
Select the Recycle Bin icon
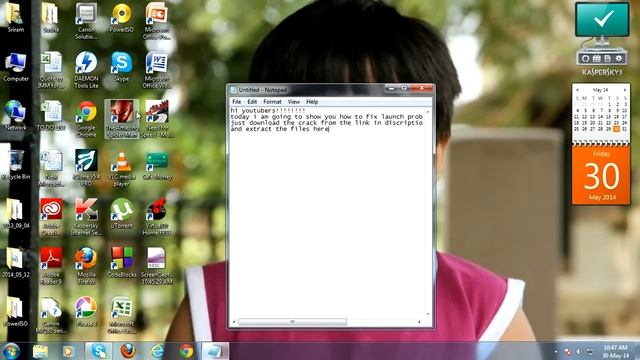click(x=16, y=164)
